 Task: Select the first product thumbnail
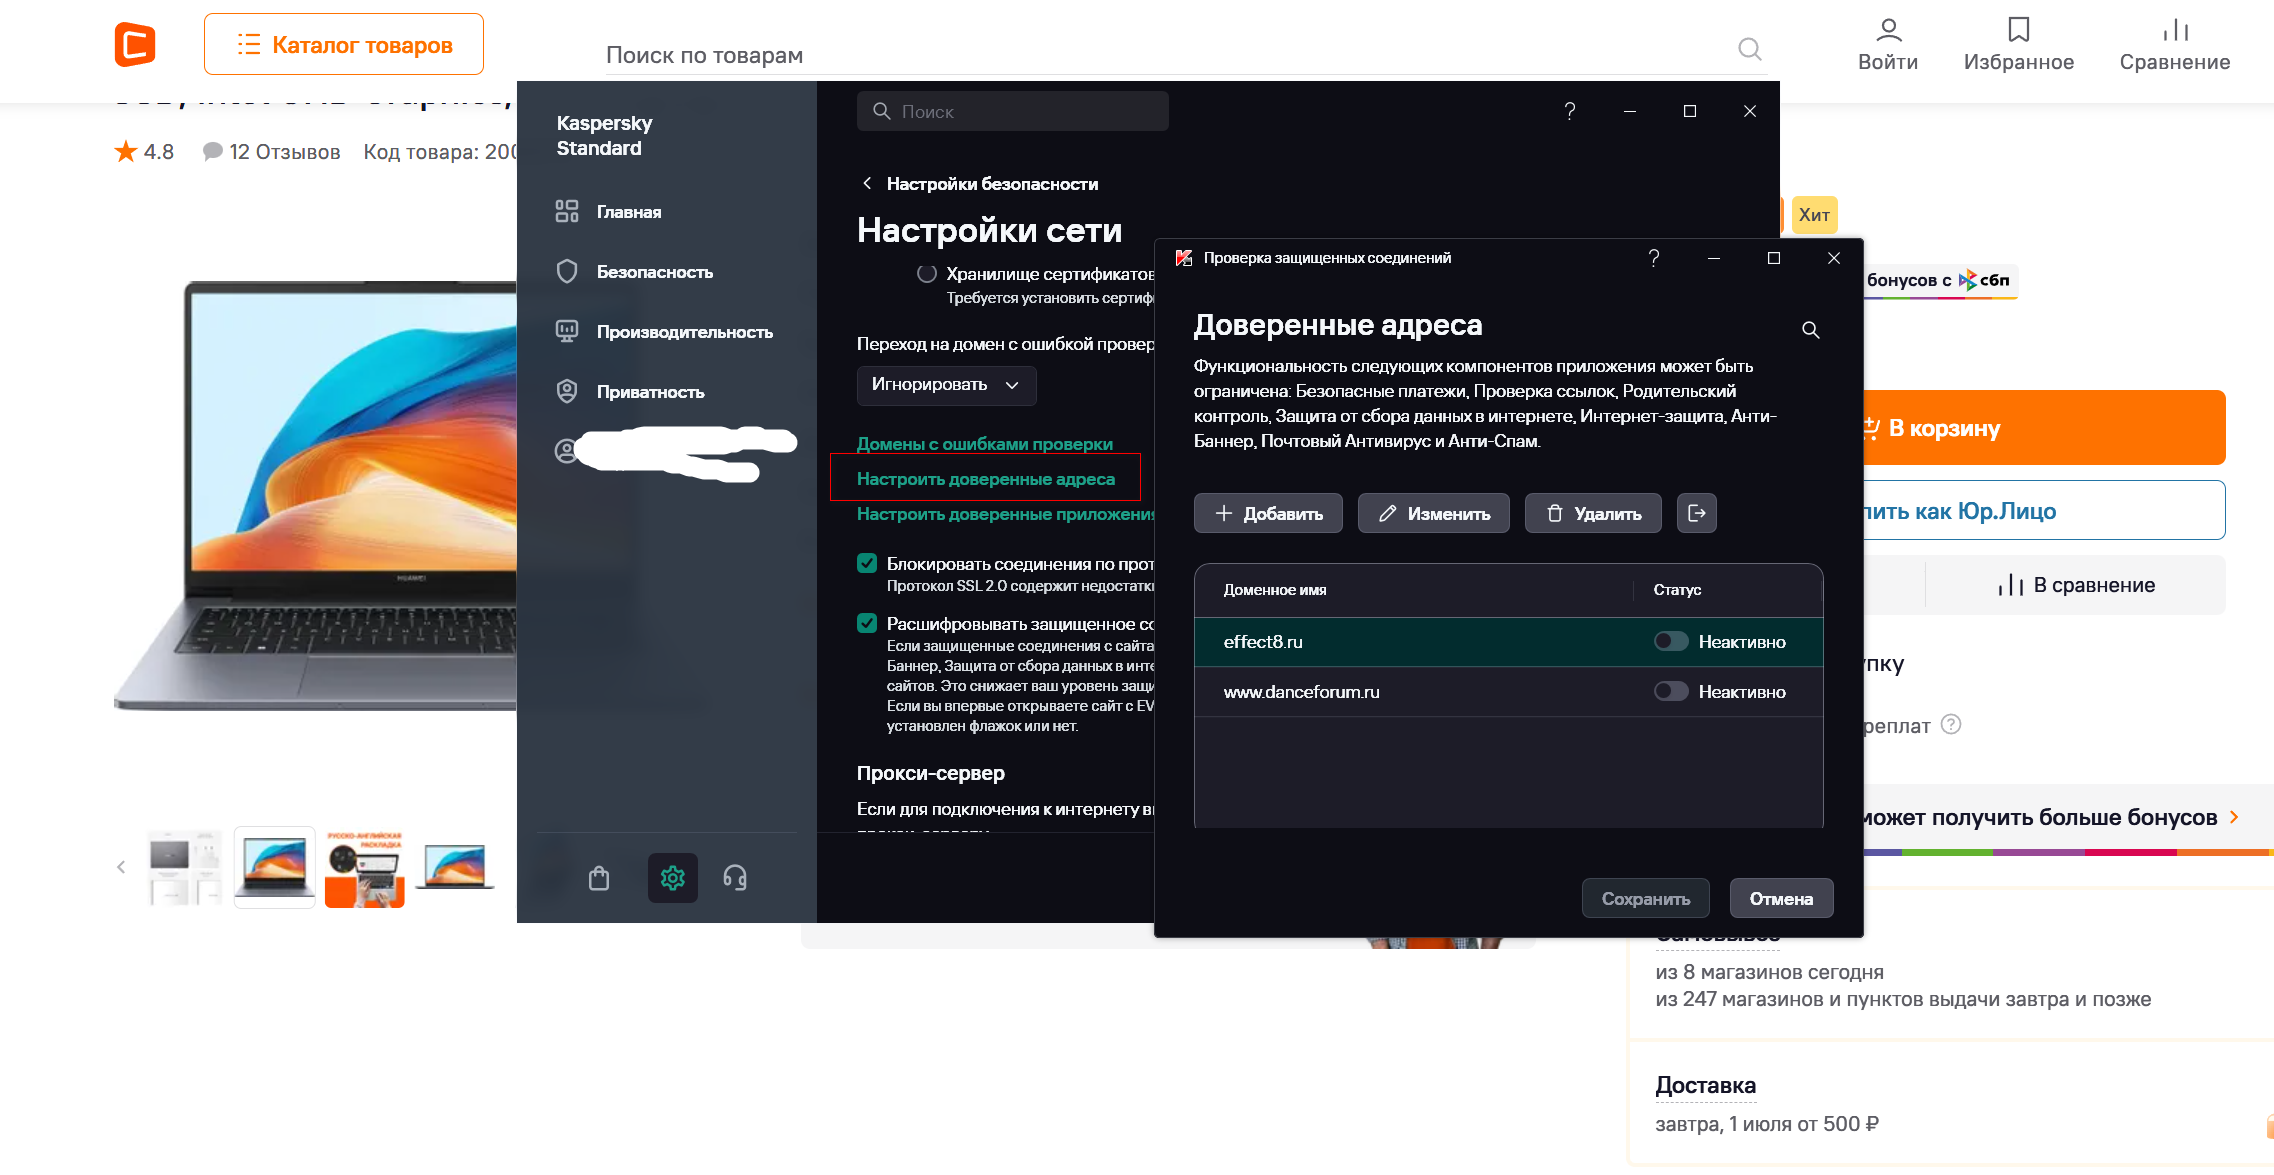coord(185,867)
